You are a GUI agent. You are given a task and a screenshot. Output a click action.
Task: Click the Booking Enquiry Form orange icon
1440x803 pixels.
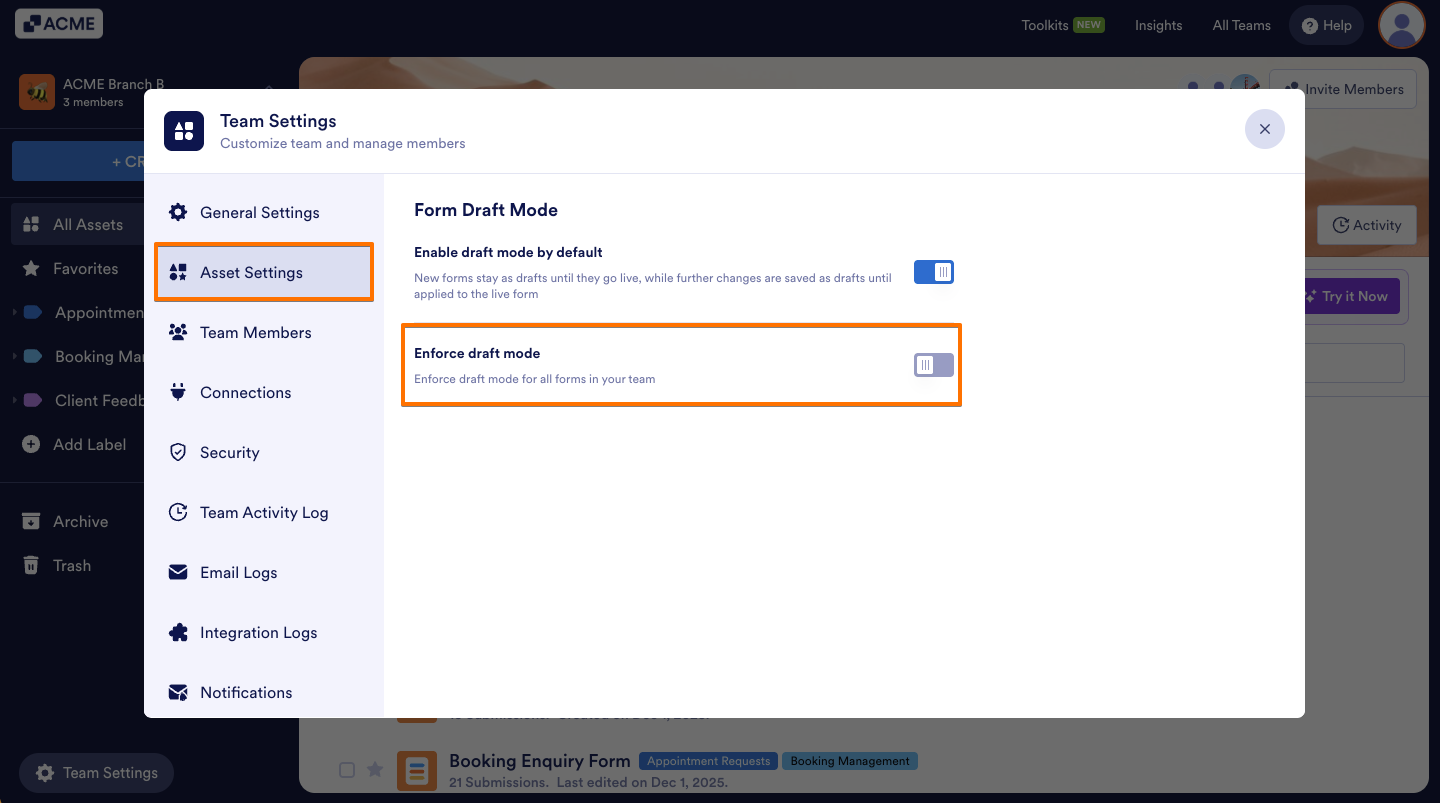pyautogui.click(x=417, y=770)
